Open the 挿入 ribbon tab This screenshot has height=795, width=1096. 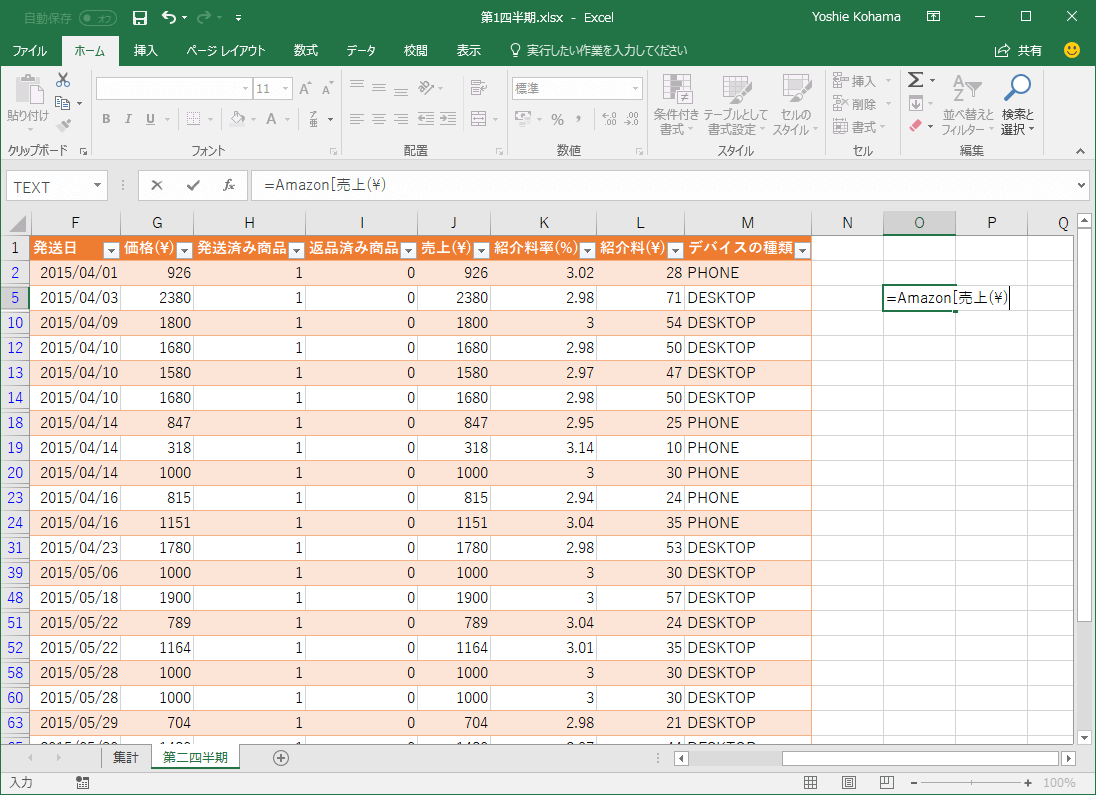click(146, 50)
